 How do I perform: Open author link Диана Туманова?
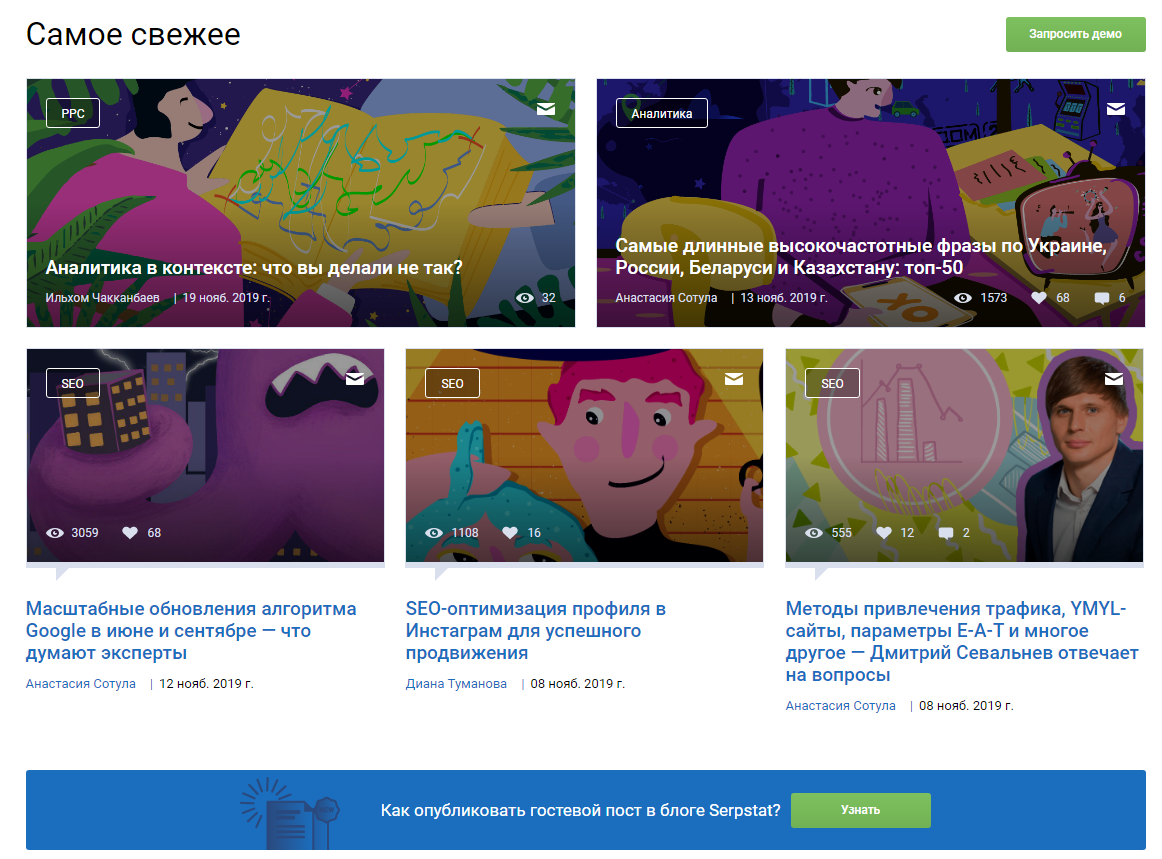point(456,683)
